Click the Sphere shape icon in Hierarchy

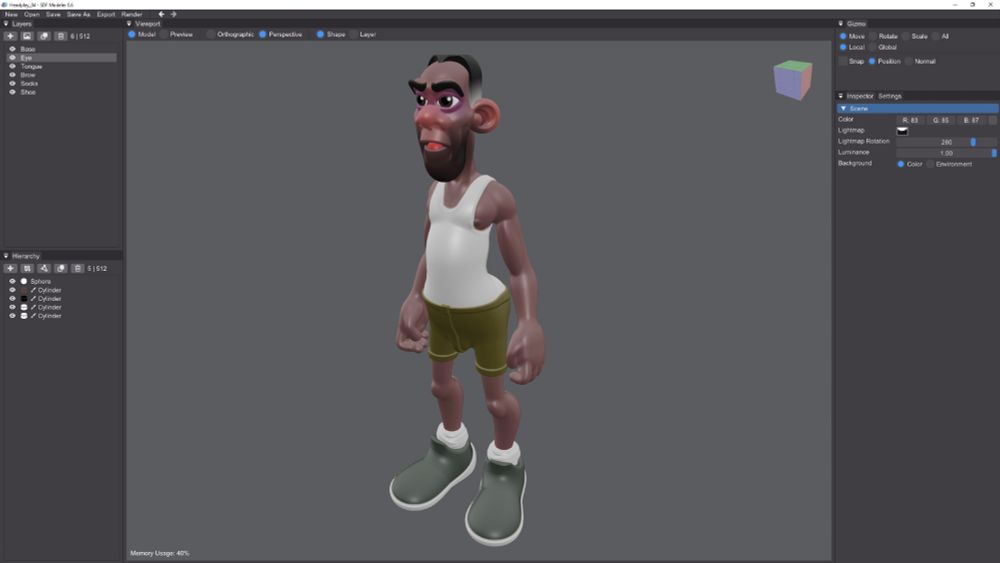point(24,281)
